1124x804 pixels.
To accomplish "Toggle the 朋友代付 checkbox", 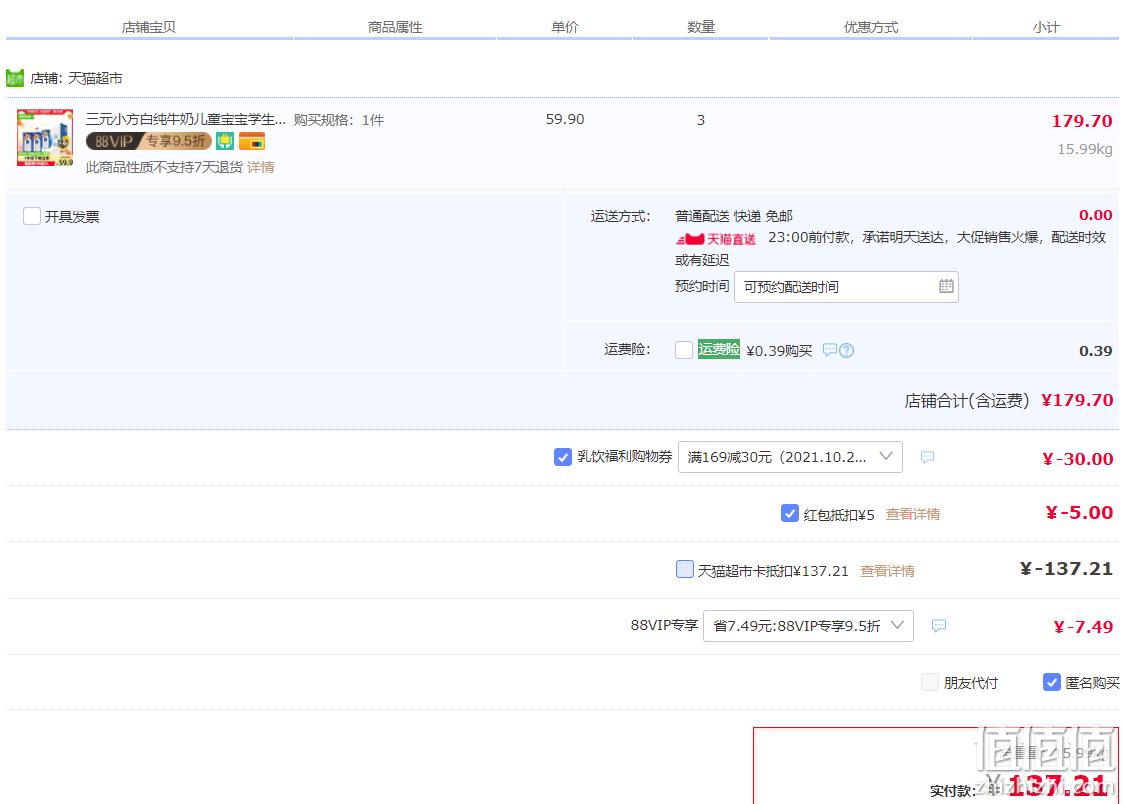I will [x=930, y=682].
